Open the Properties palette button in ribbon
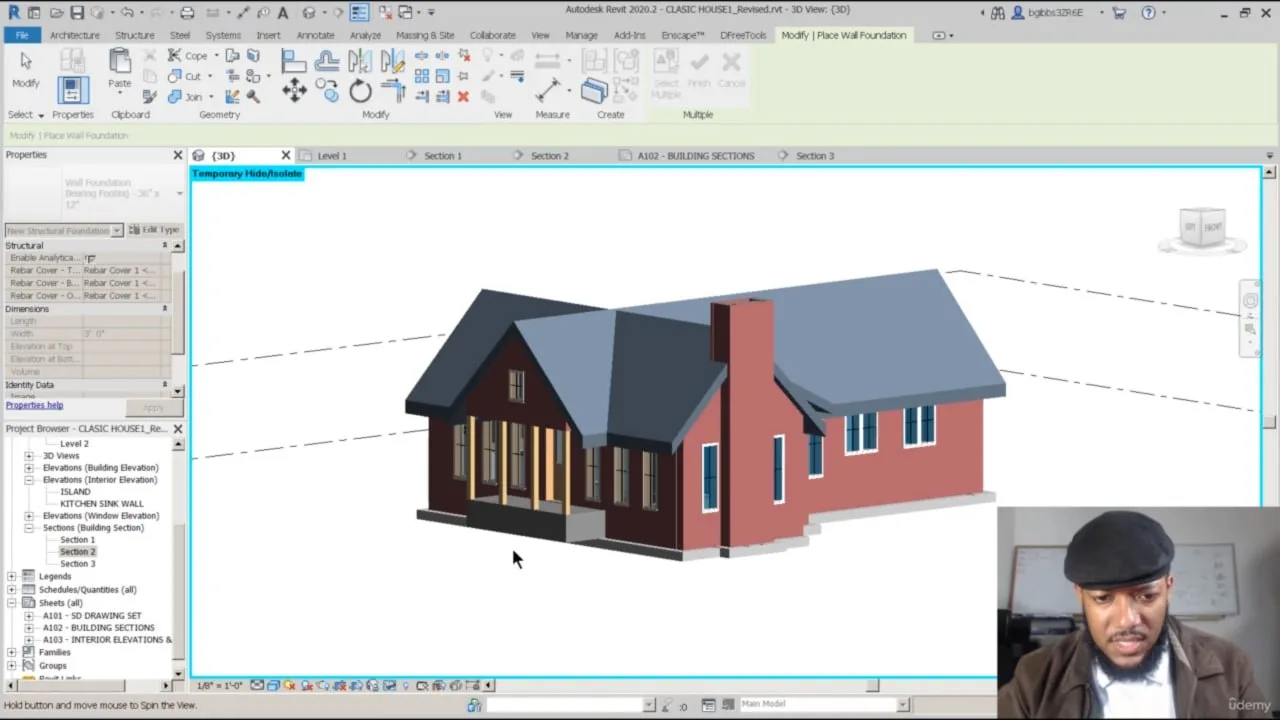Screen dimensions: 1280x720 pyautogui.click(x=72, y=90)
